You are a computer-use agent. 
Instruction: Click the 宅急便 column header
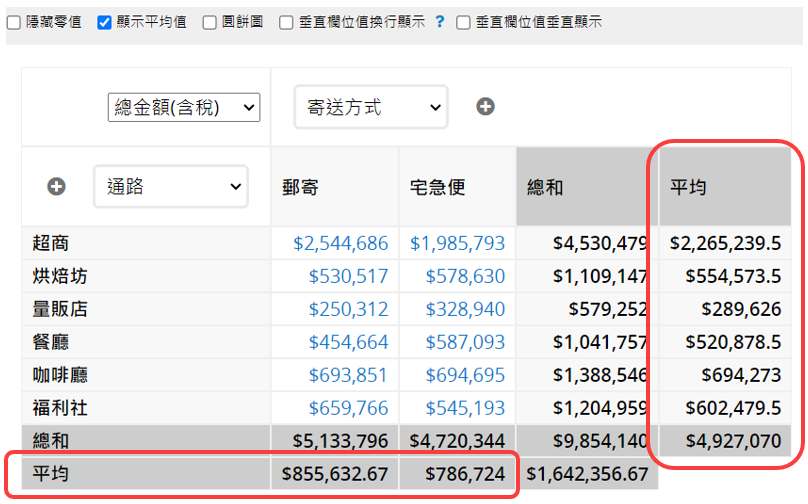(437, 187)
